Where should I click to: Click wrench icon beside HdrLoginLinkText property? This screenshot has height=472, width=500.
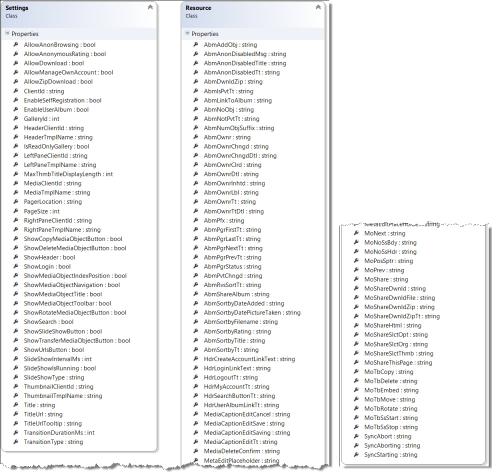196,368
